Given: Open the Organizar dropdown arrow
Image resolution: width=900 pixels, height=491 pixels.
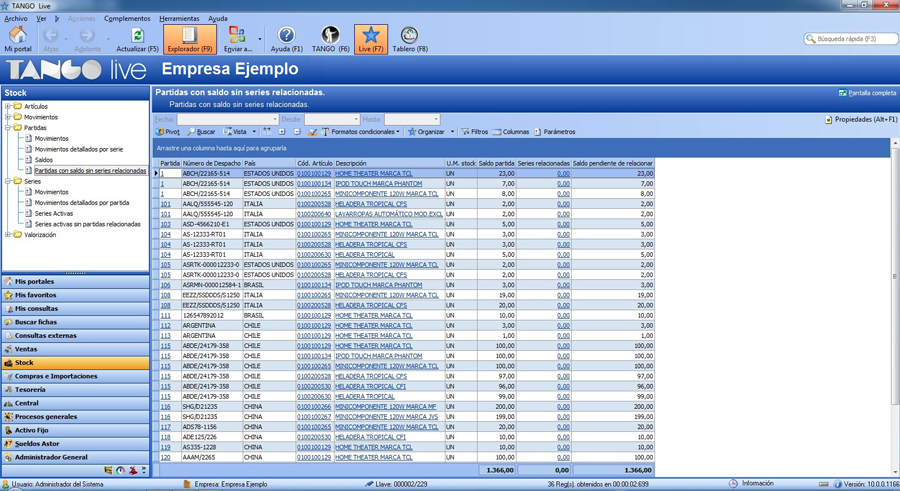Looking at the screenshot, I should click(452, 132).
